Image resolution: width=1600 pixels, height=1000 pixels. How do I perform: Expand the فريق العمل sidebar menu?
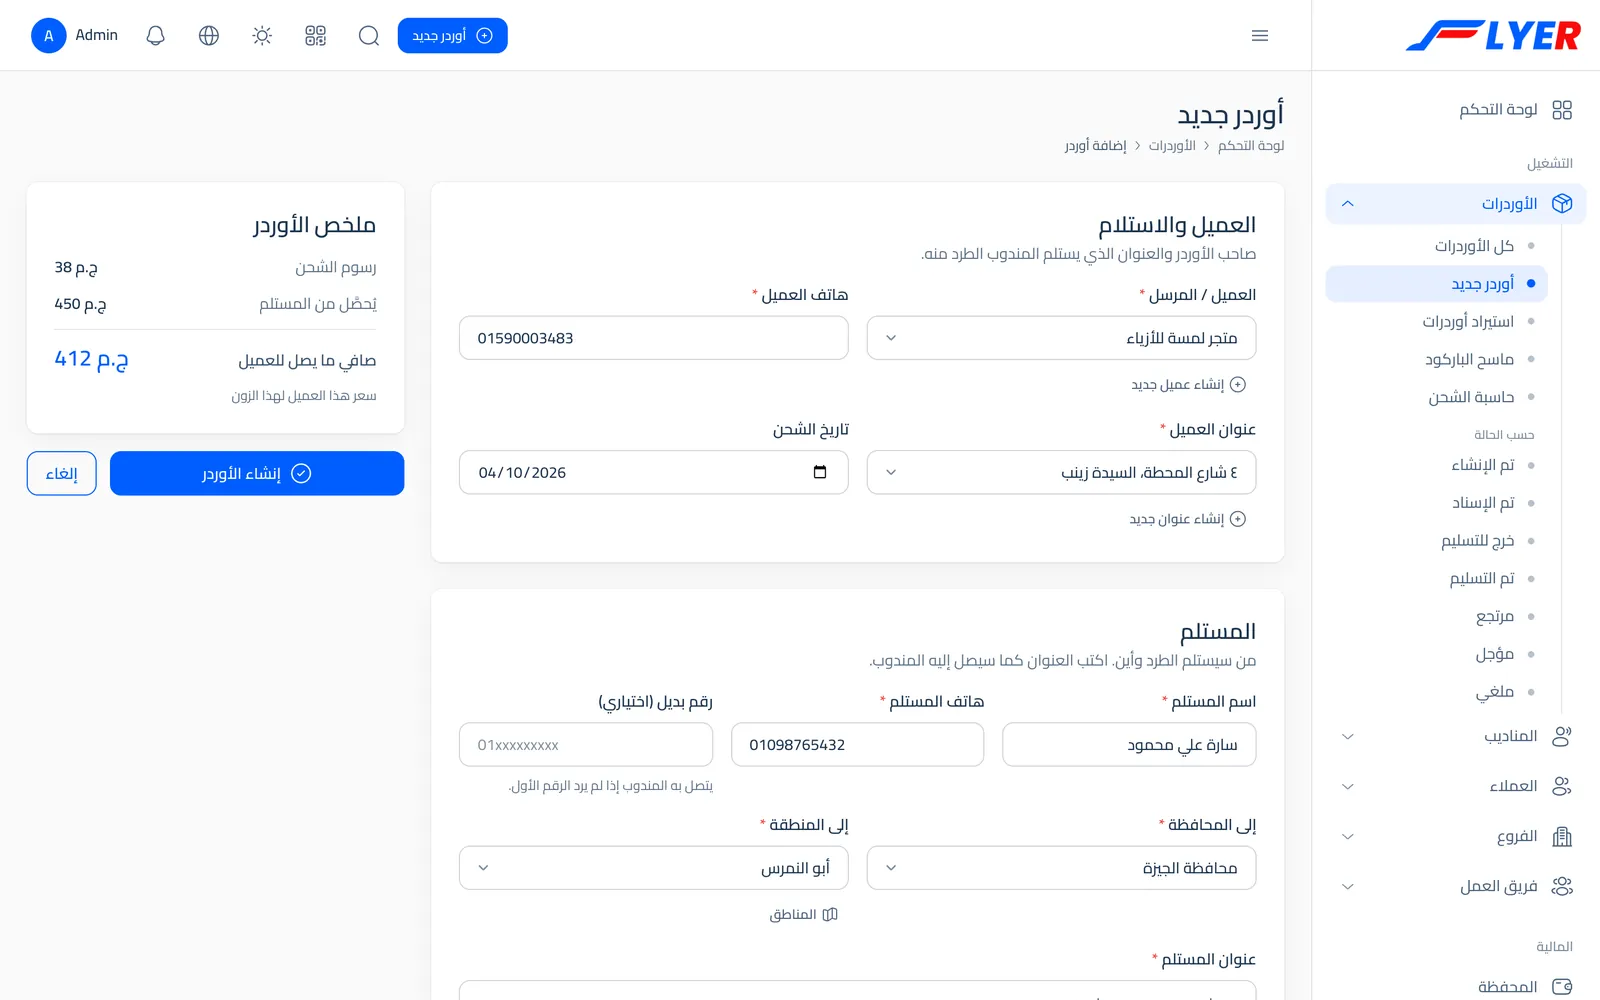(1456, 886)
